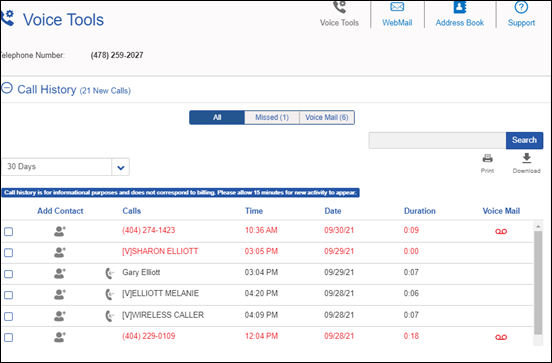Check the box for Gary Elliott row

click(x=8, y=274)
